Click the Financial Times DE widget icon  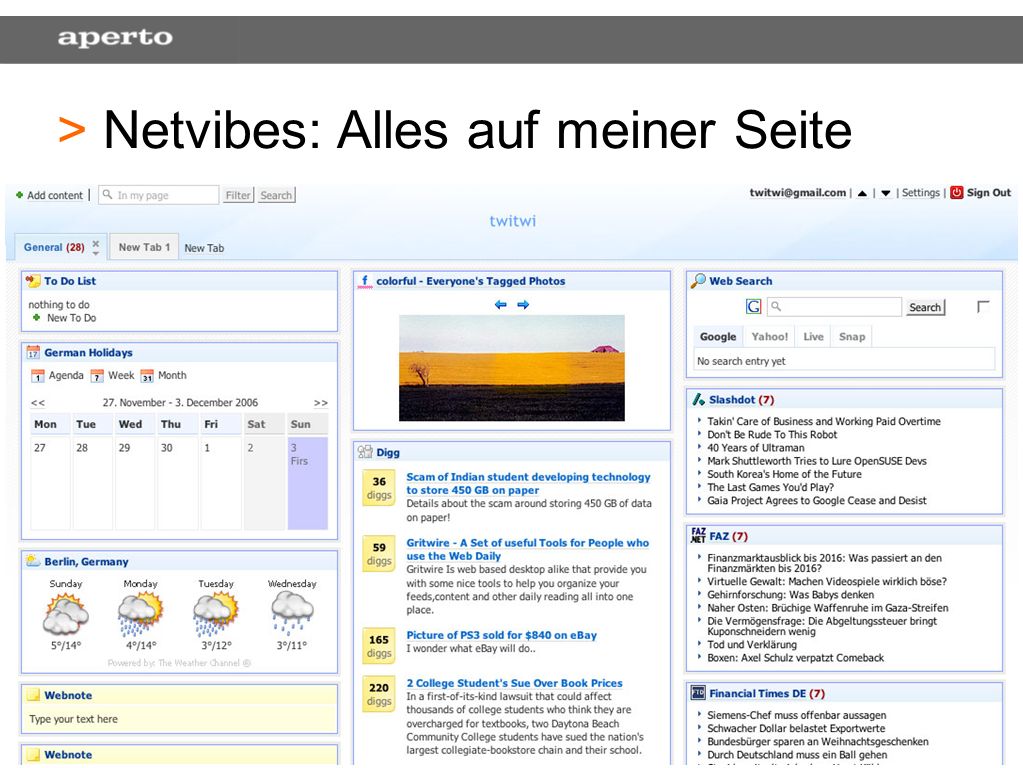[698, 693]
